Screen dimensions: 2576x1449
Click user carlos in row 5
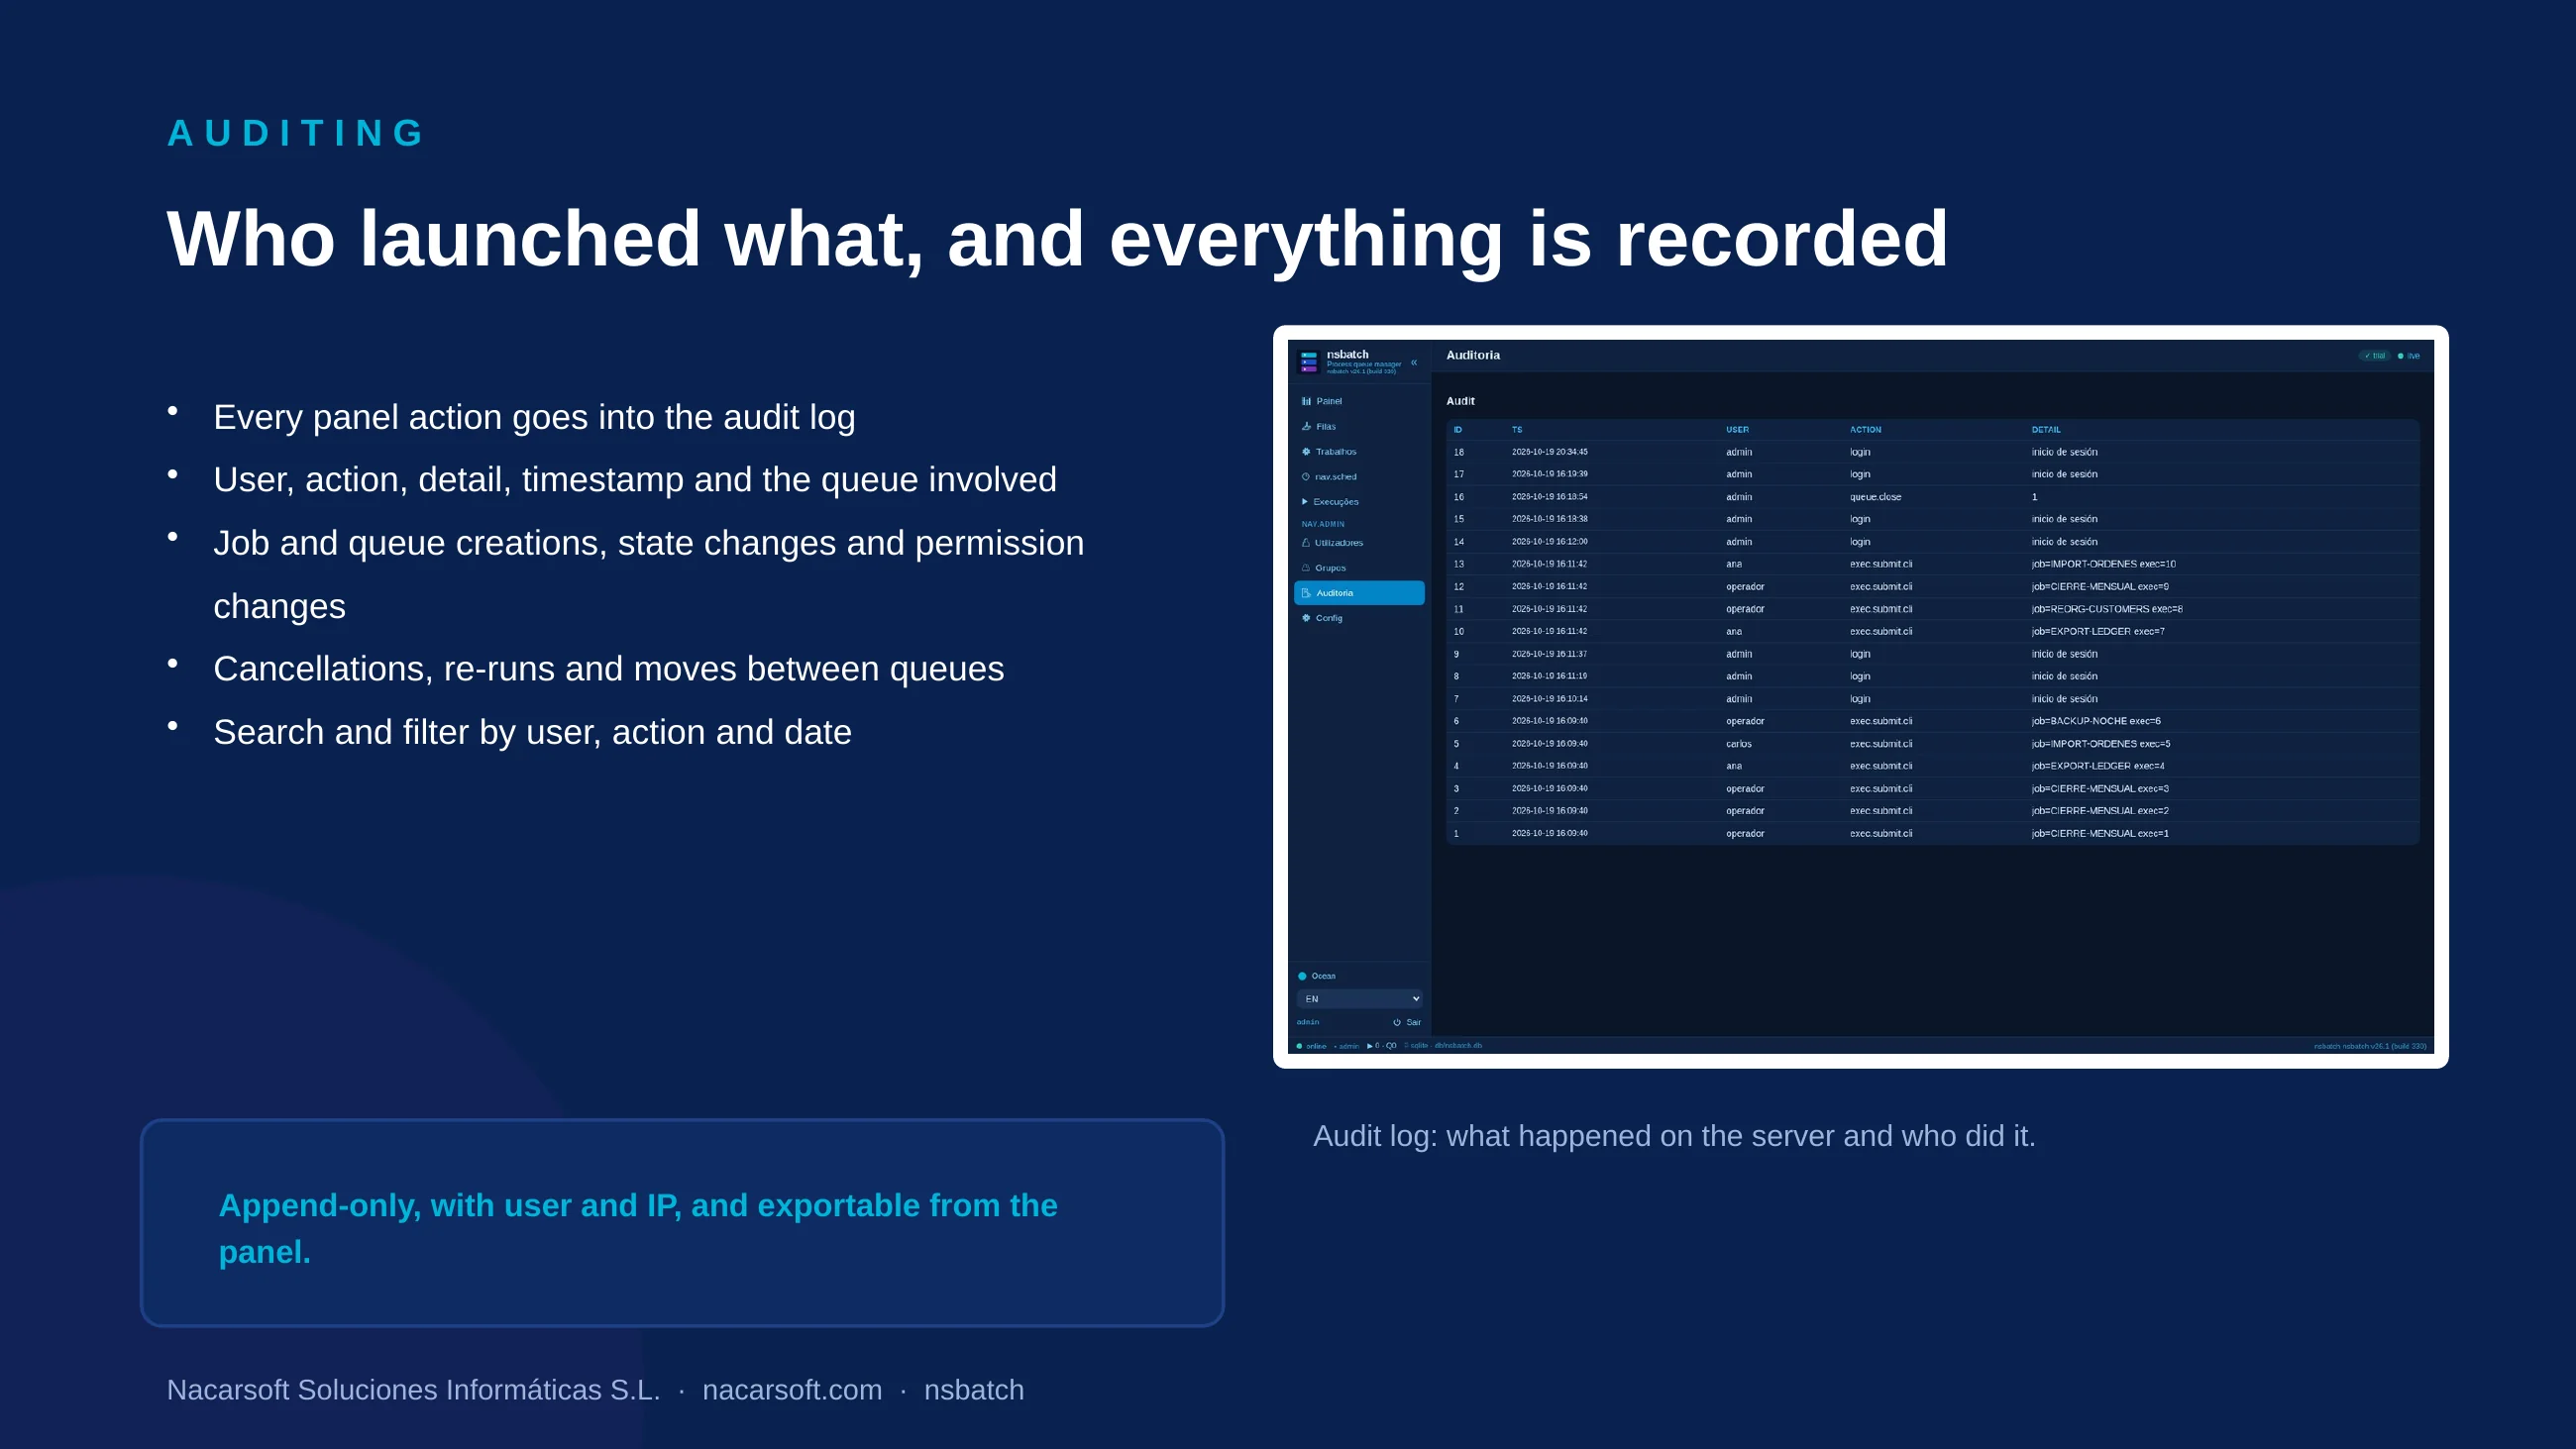(x=1738, y=744)
